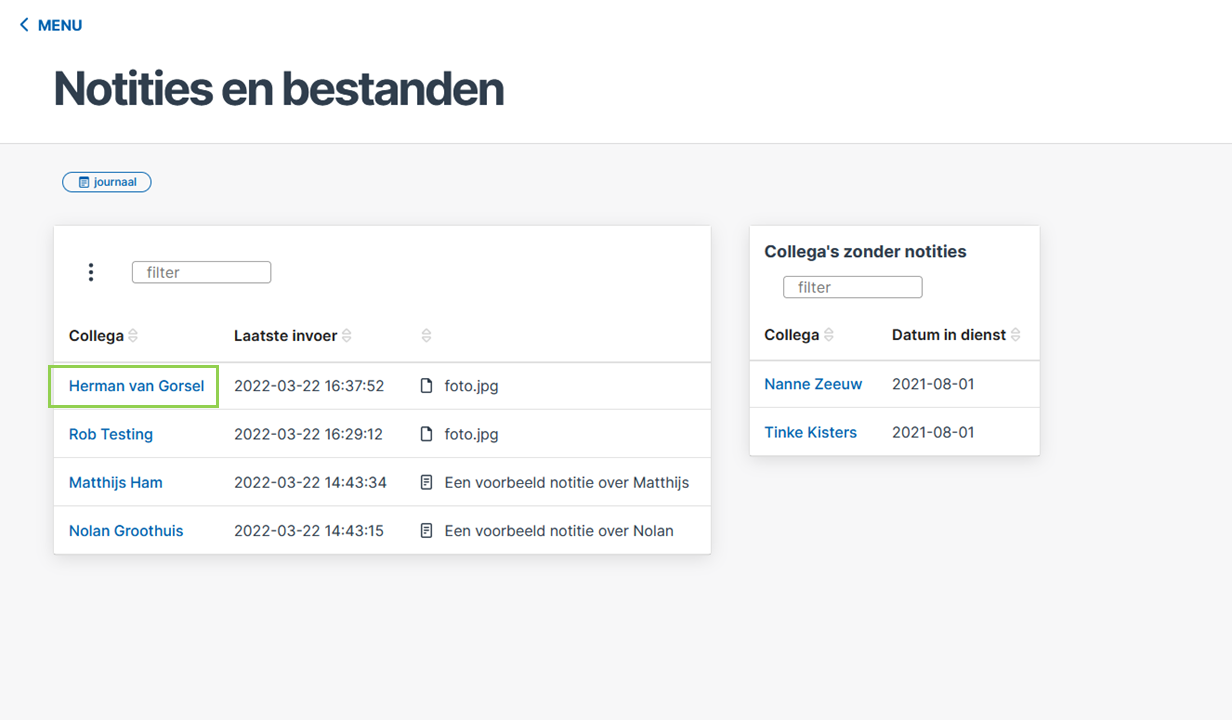
Task: Click timestamp 2022-03-22 14:43:34
Action: point(309,482)
